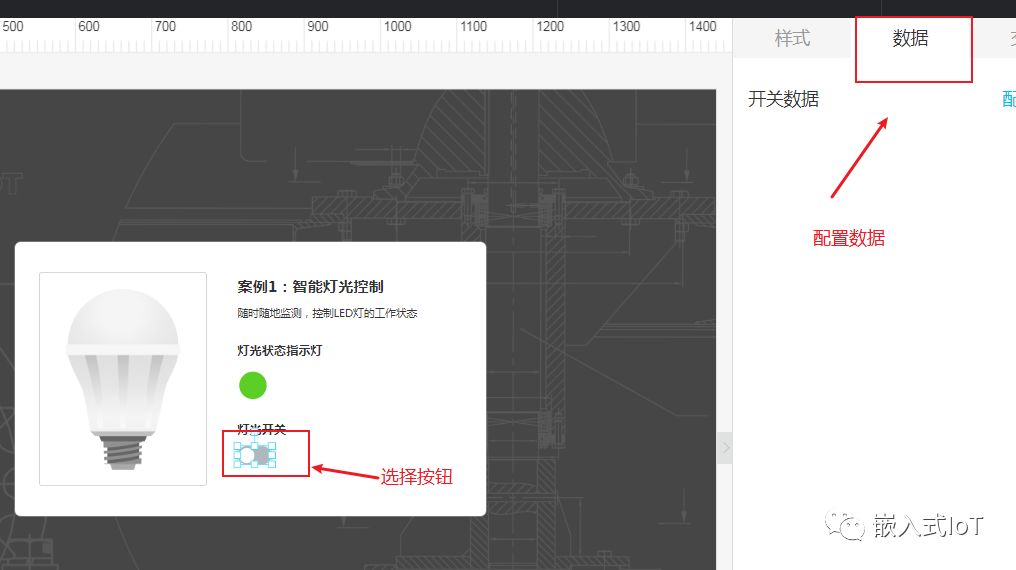
Task: Select the 灯光状态指示灯 label
Action: click(x=279, y=351)
